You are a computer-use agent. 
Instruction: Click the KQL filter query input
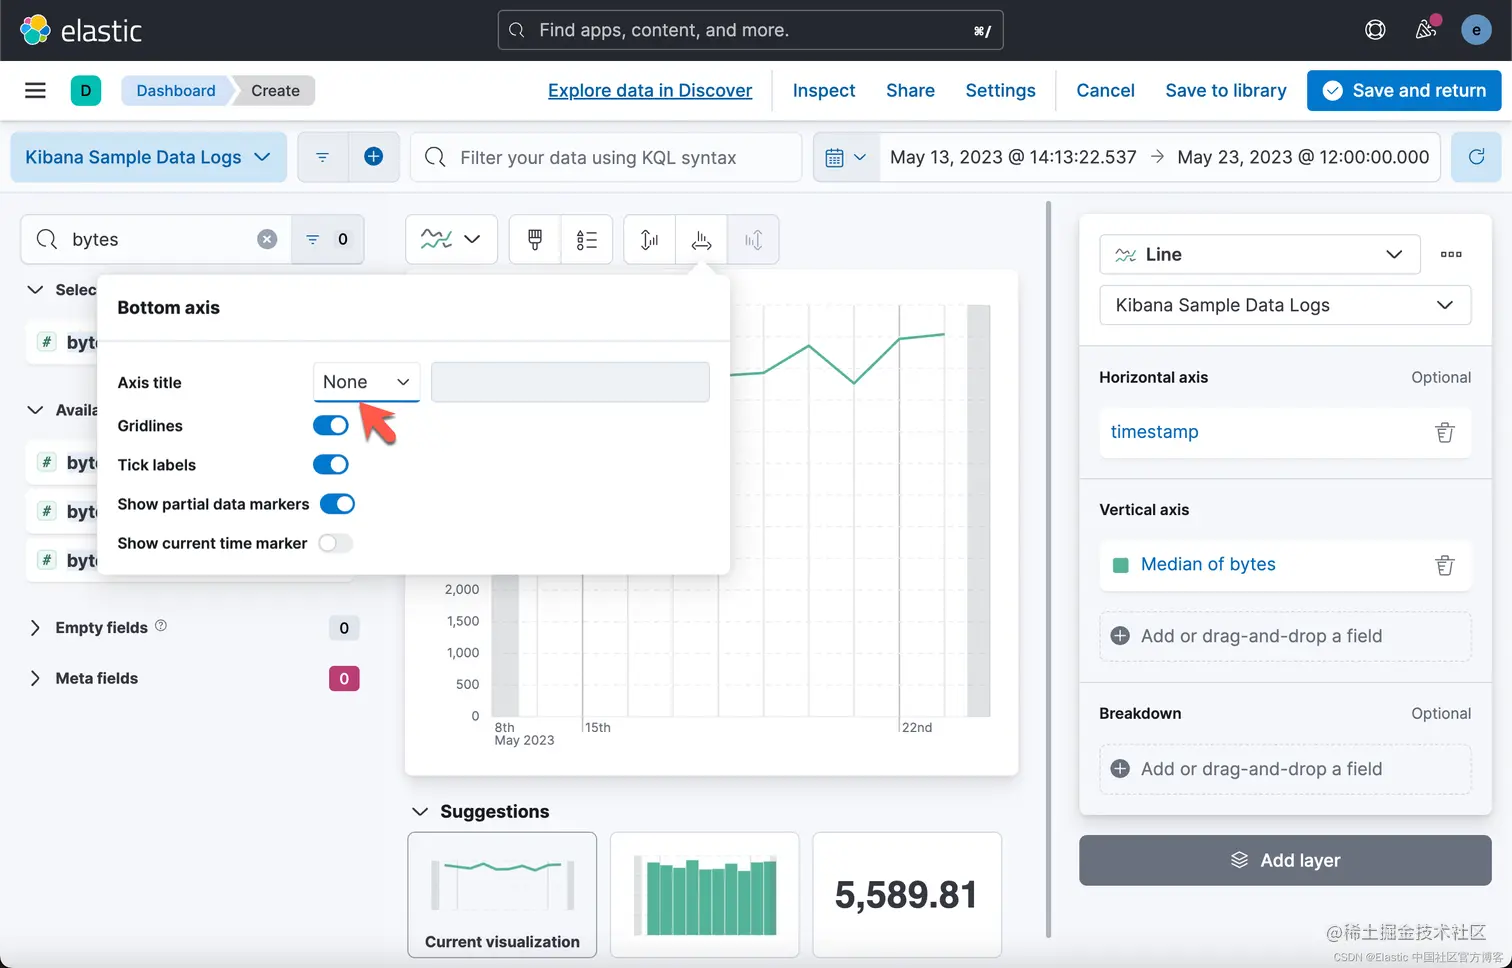(x=606, y=157)
